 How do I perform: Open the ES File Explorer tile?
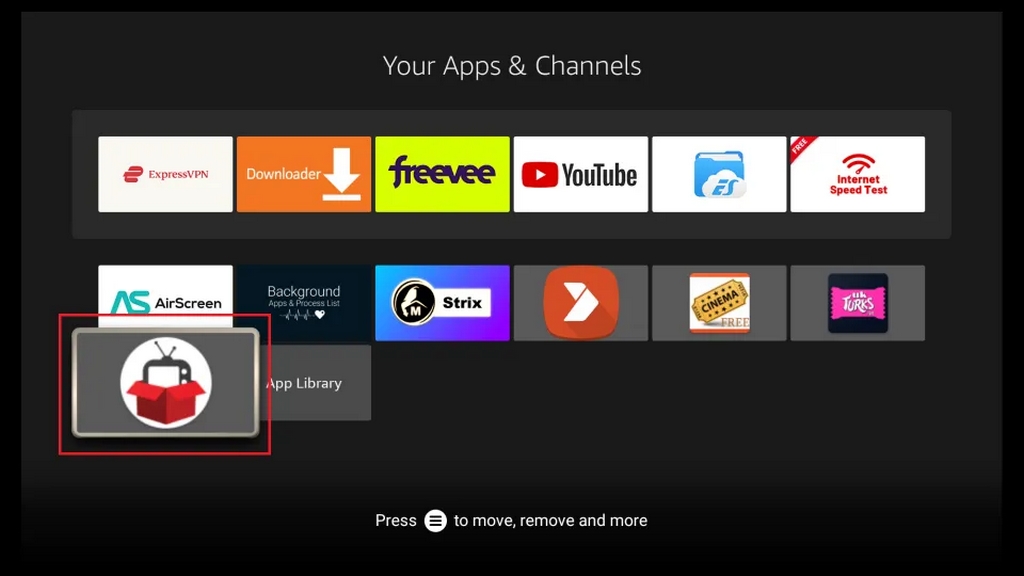tap(719, 174)
